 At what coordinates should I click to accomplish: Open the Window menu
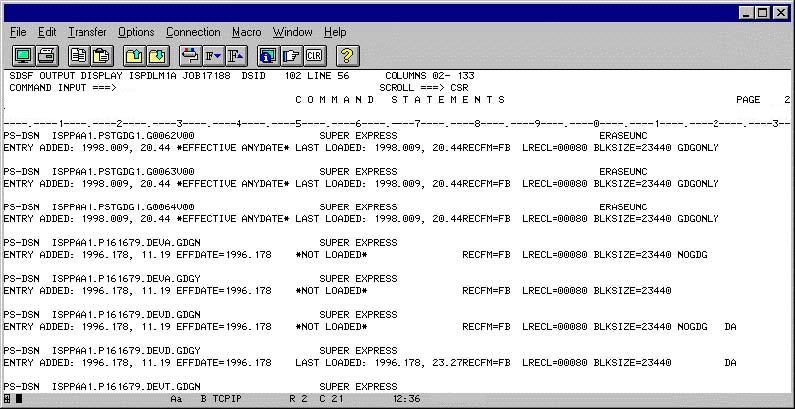(x=293, y=32)
